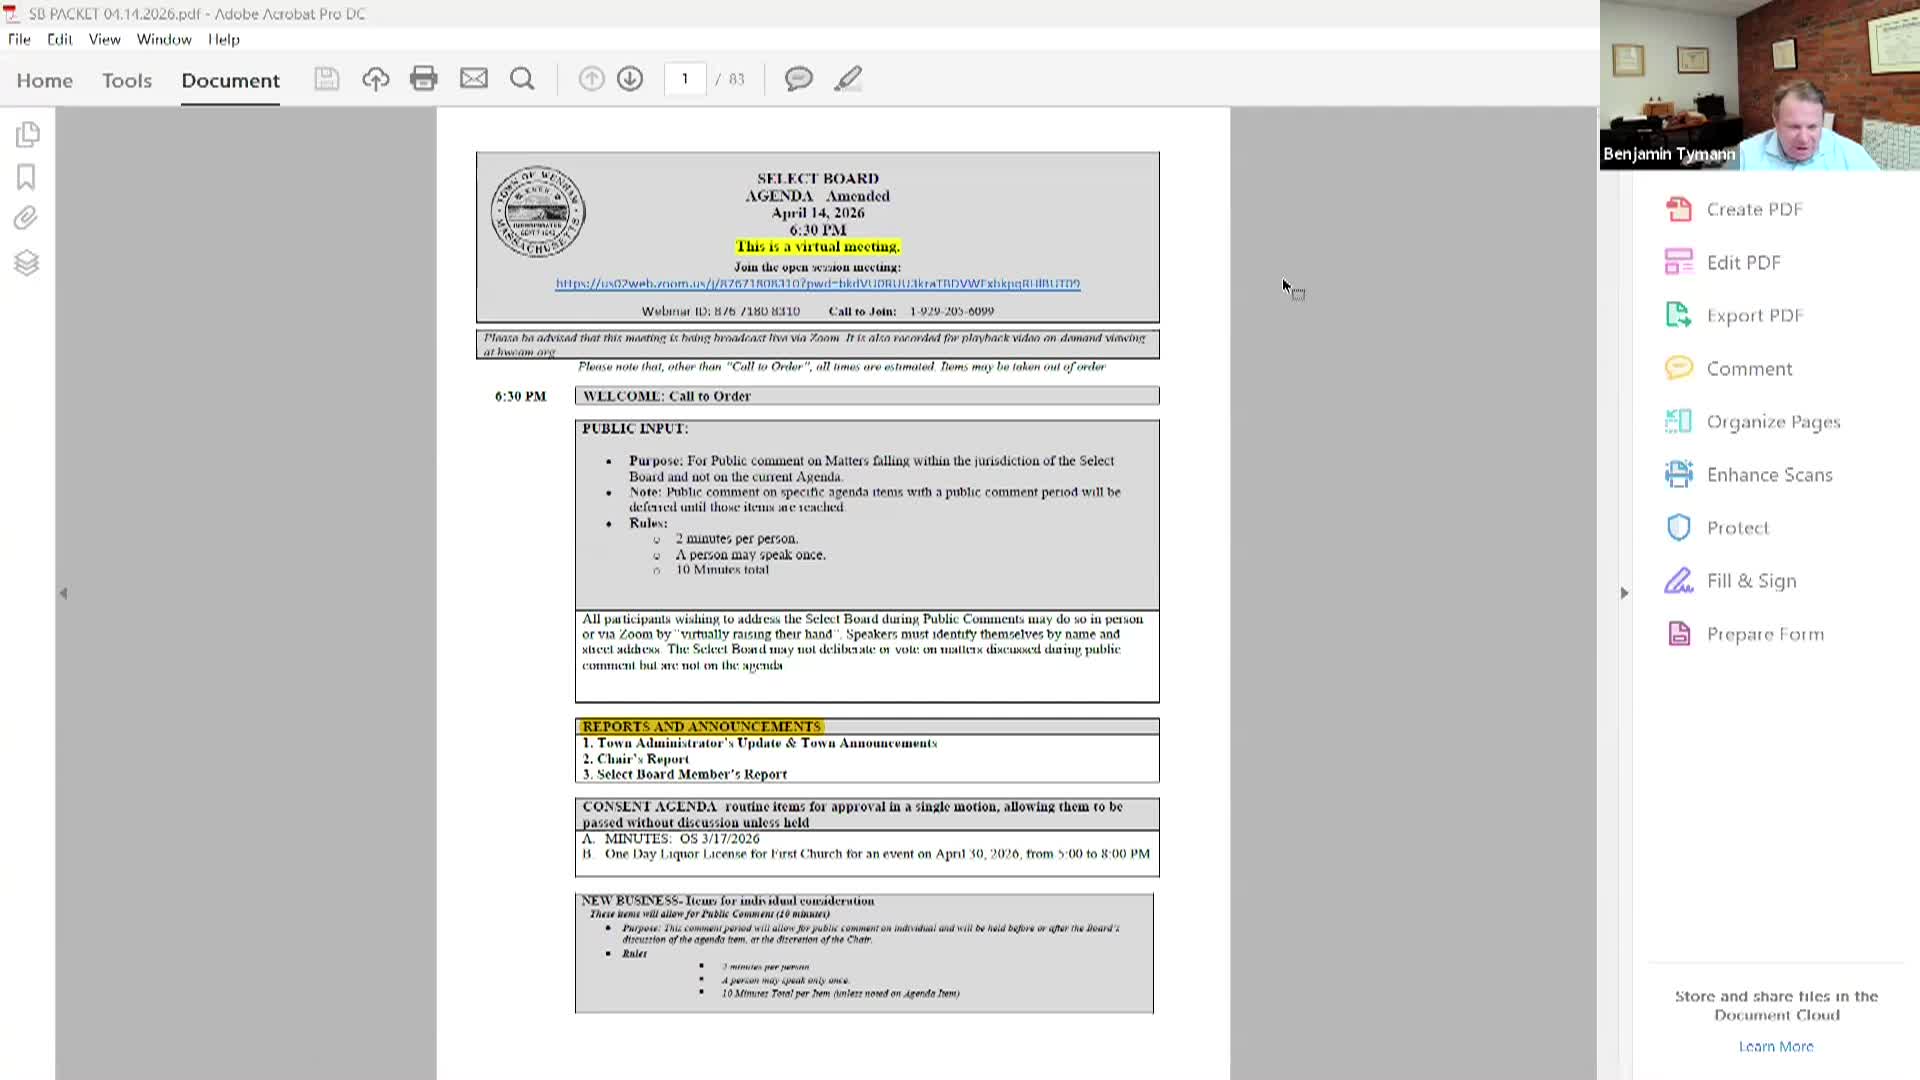This screenshot has height=1080, width=1920.
Task: Switch to the Tools tab
Action: (x=127, y=80)
